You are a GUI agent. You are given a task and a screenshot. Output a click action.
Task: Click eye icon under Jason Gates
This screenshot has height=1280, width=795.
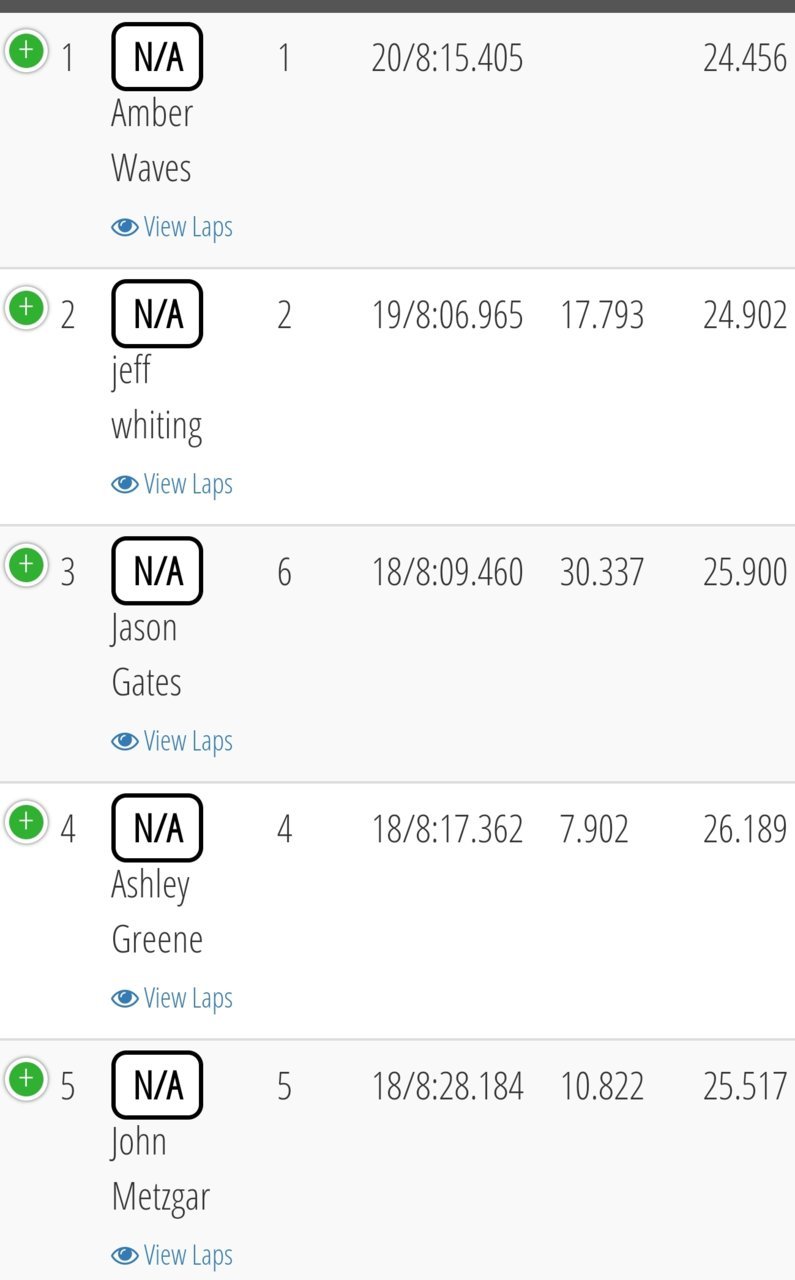[124, 742]
